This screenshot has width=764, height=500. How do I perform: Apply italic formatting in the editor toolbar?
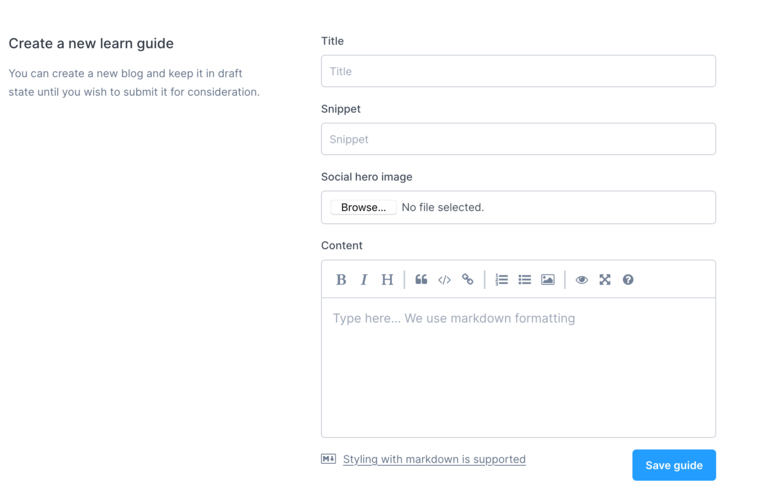click(364, 280)
